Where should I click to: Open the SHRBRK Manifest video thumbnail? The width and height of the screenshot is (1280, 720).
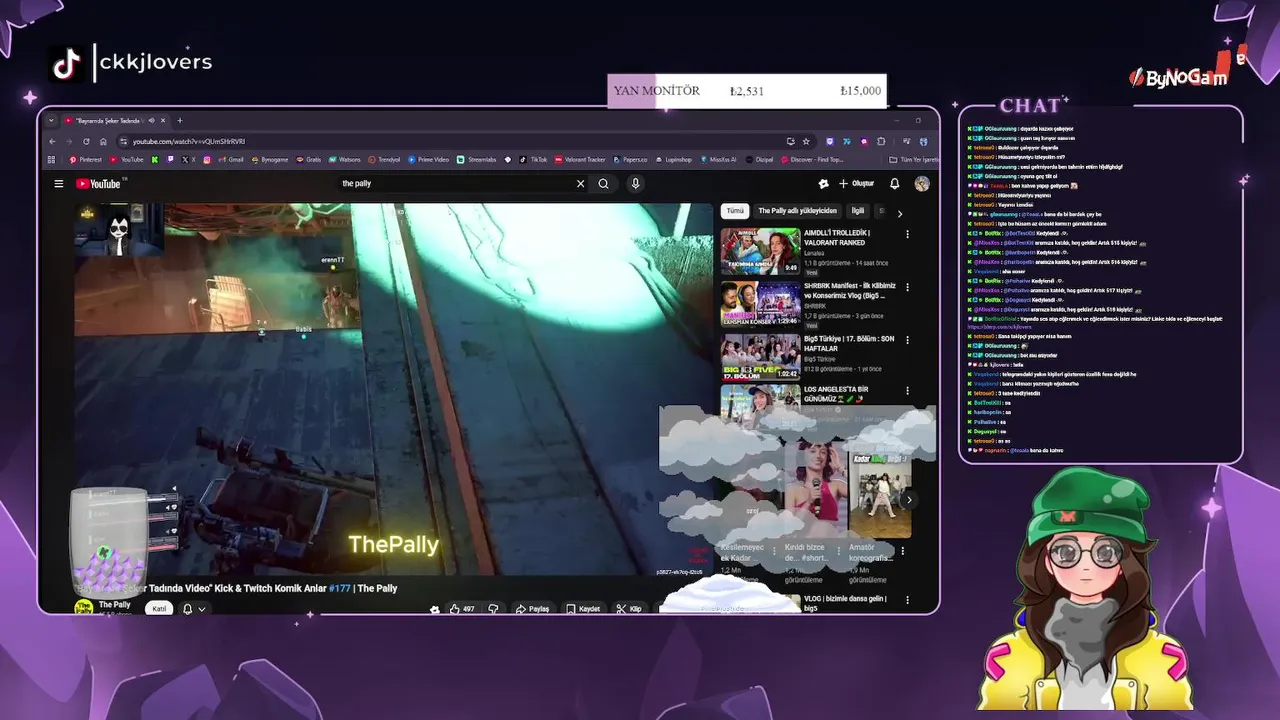[x=760, y=304]
